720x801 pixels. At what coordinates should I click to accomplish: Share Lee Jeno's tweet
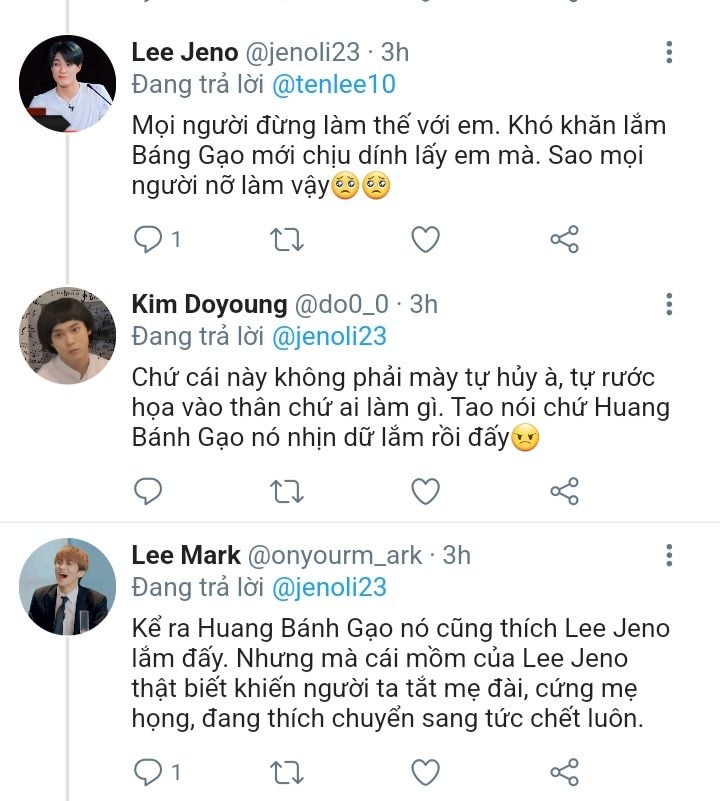pos(565,239)
